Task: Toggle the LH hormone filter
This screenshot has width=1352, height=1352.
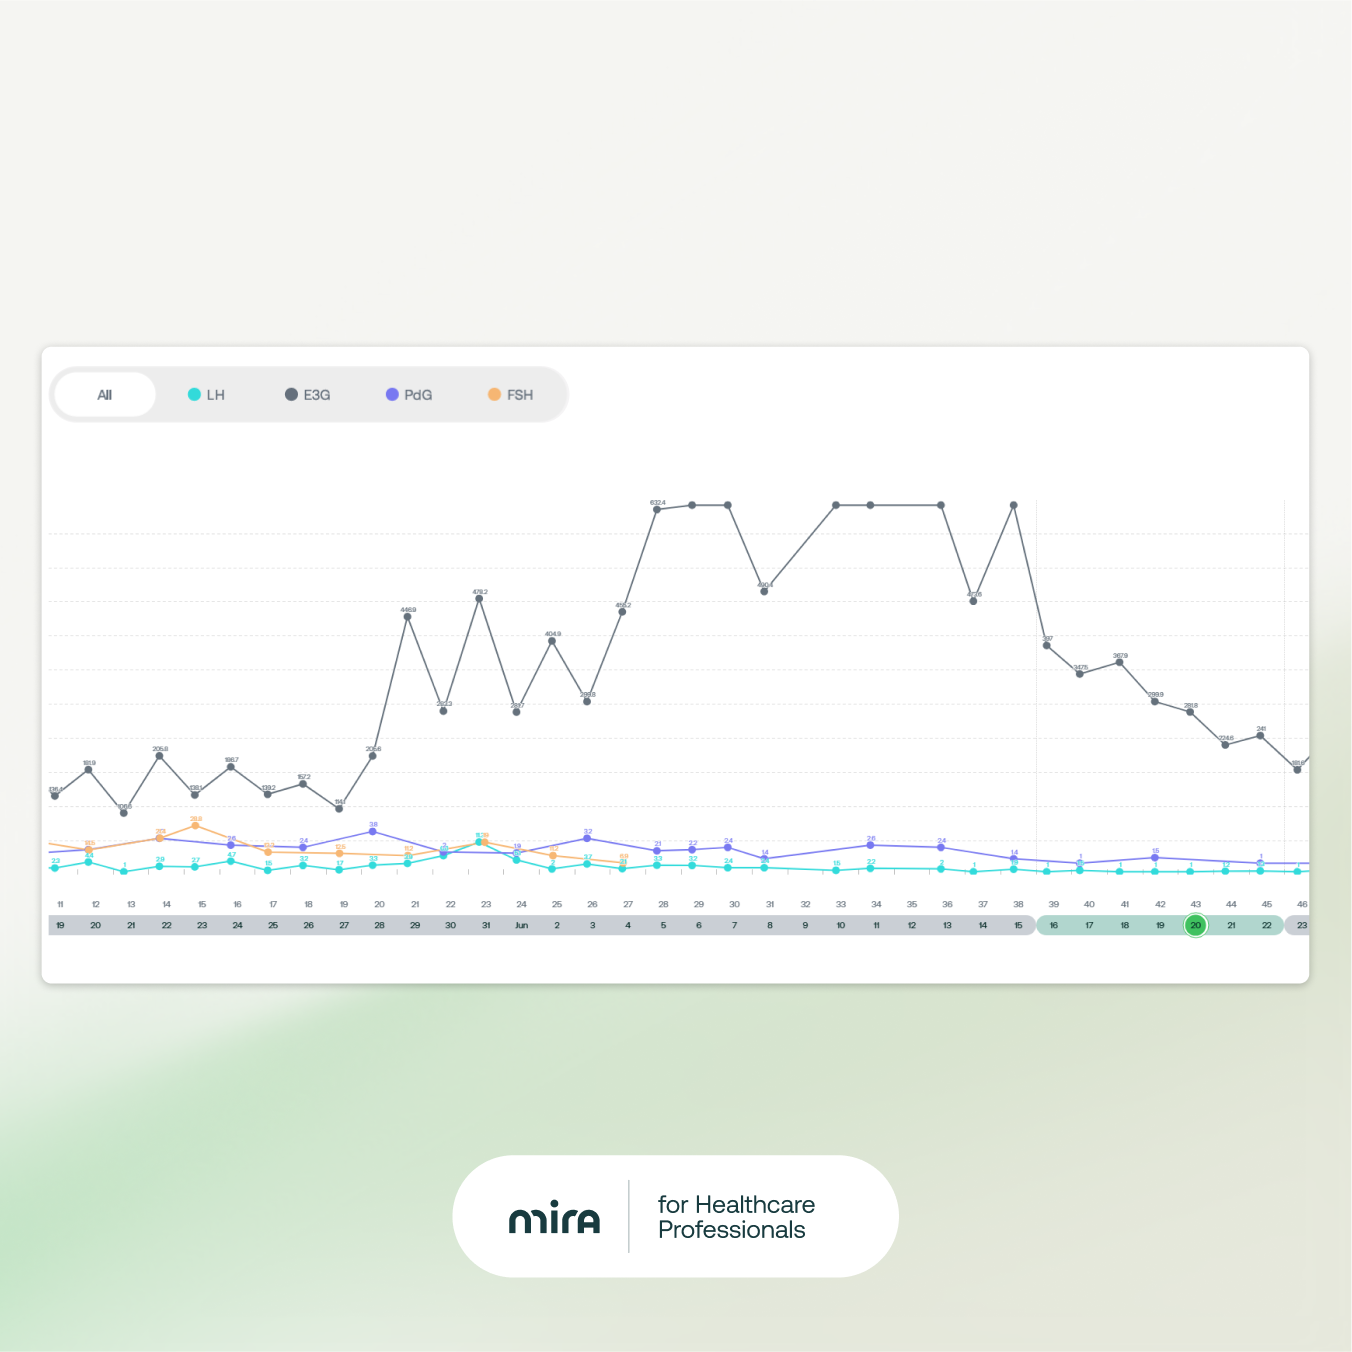Action: point(207,395)
